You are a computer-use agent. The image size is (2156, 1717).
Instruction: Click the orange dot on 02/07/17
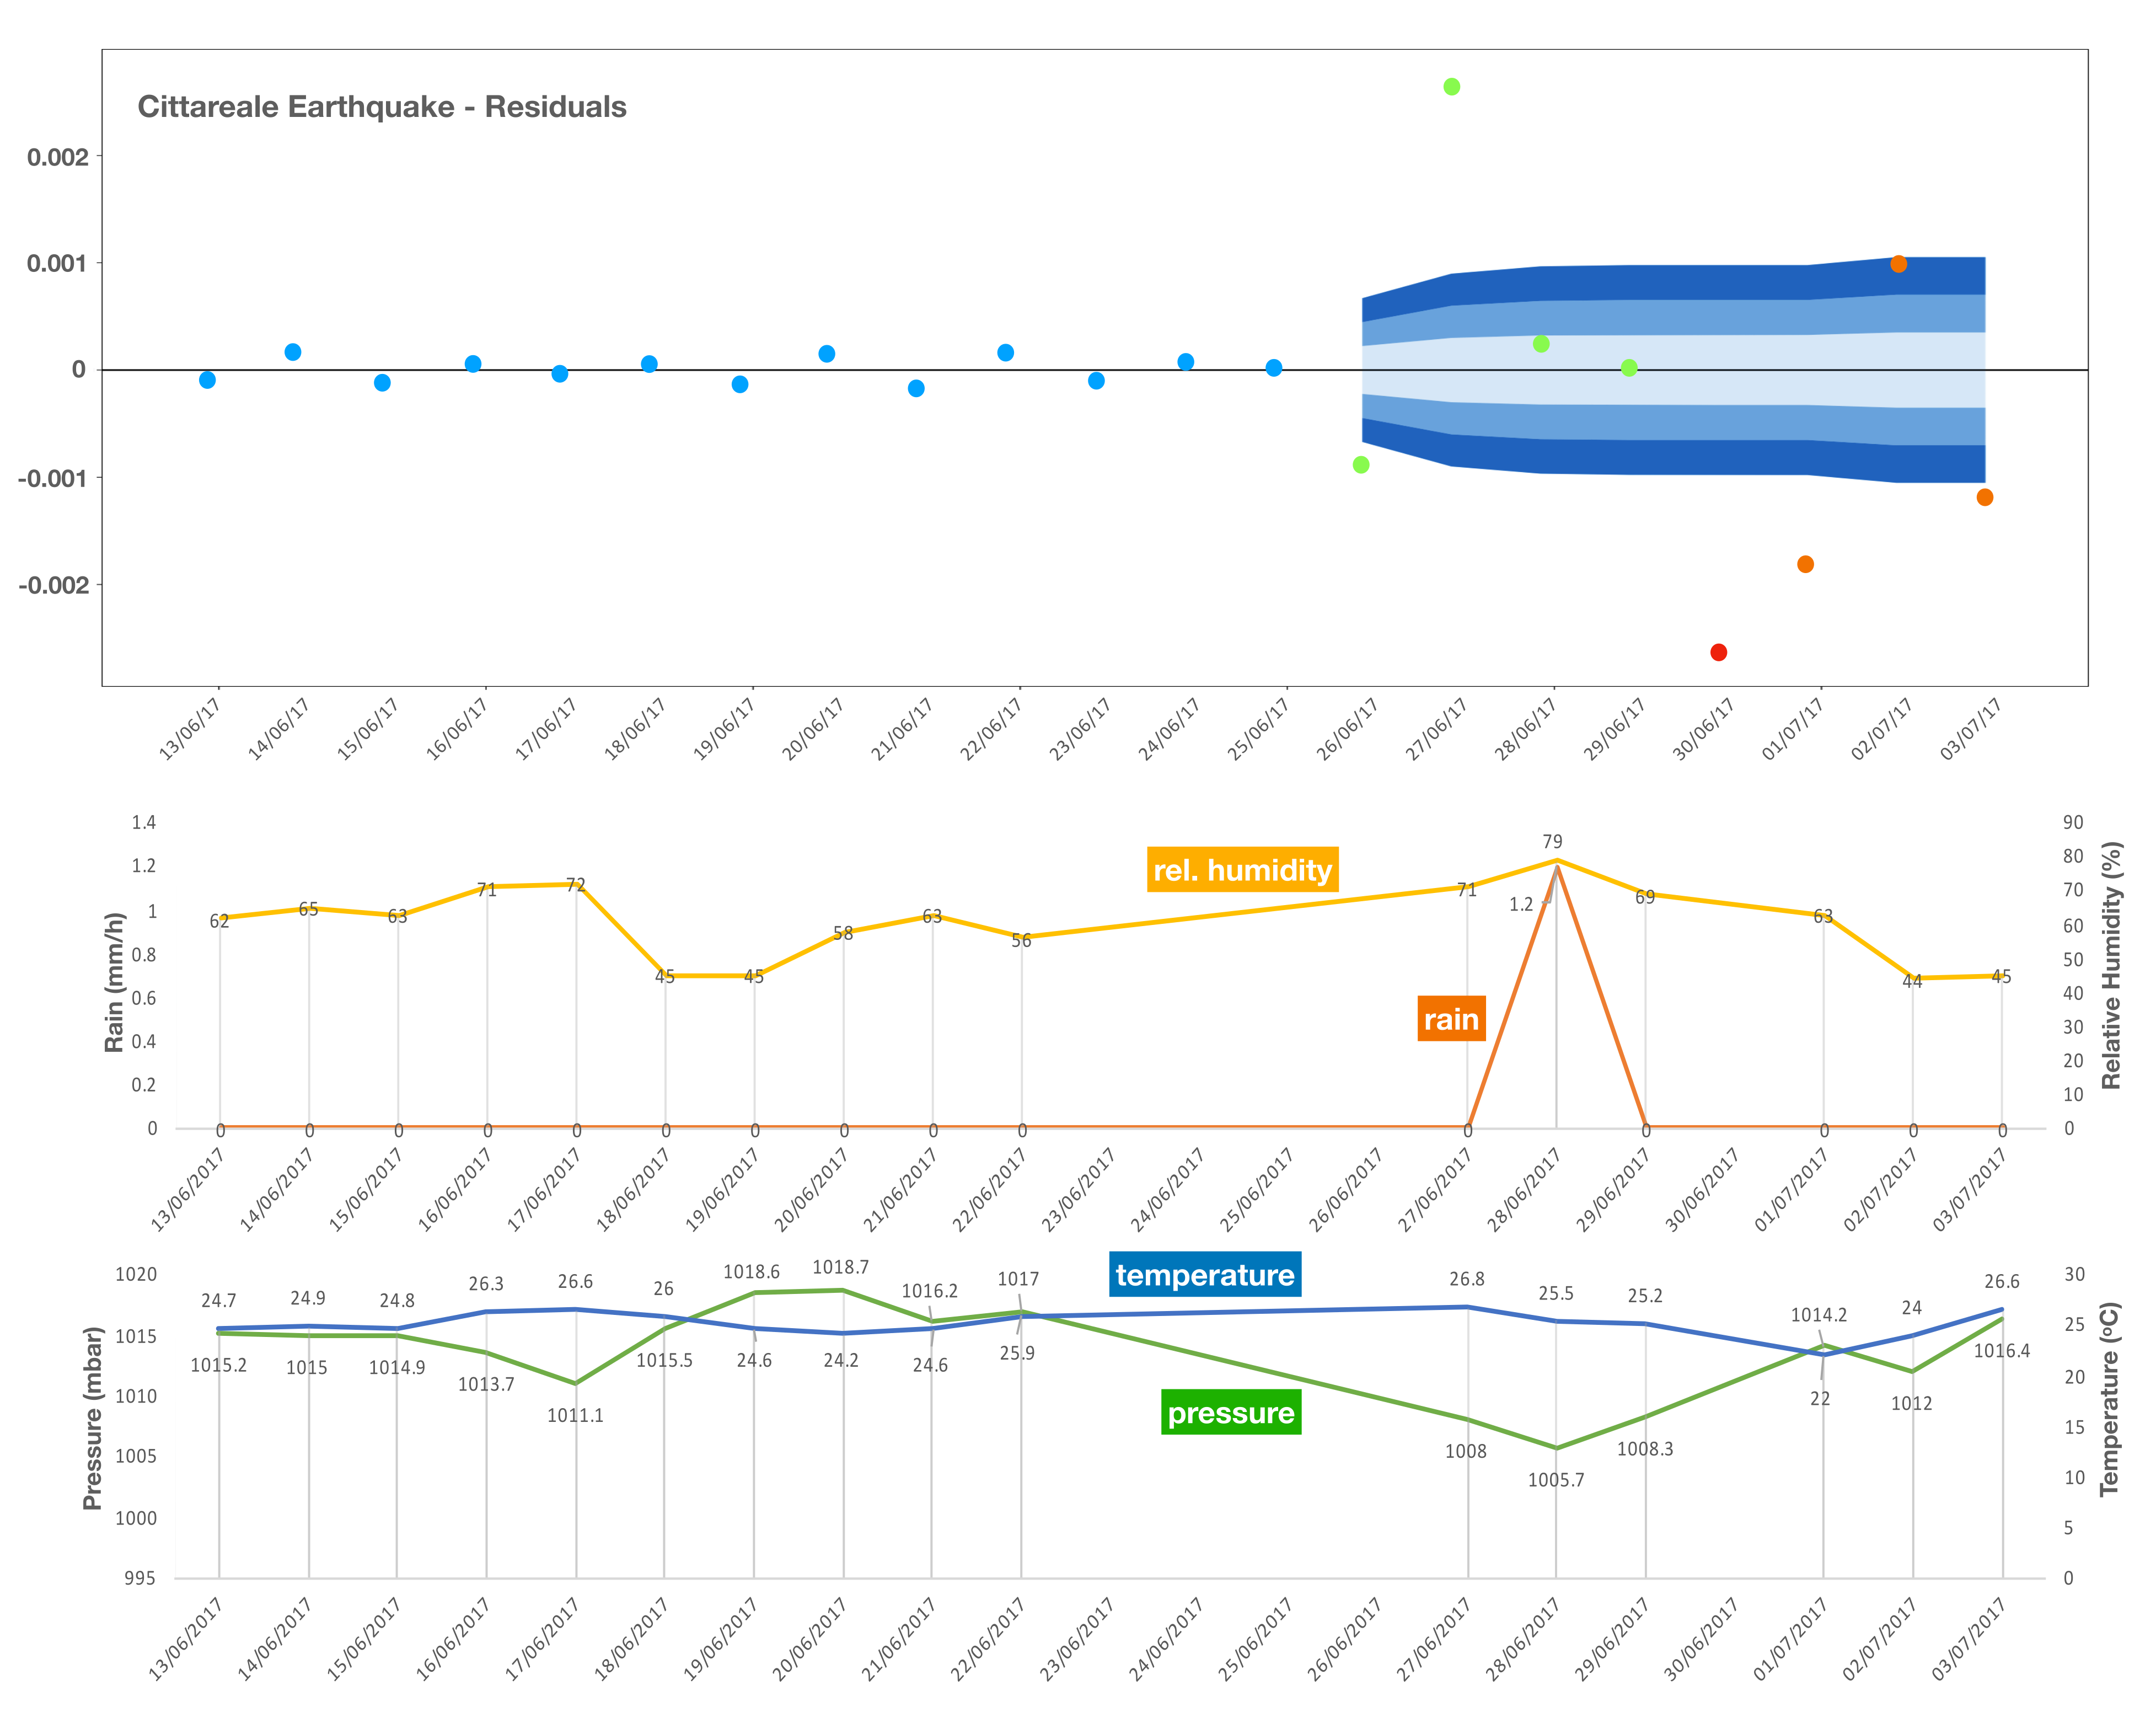point(1899,264)
